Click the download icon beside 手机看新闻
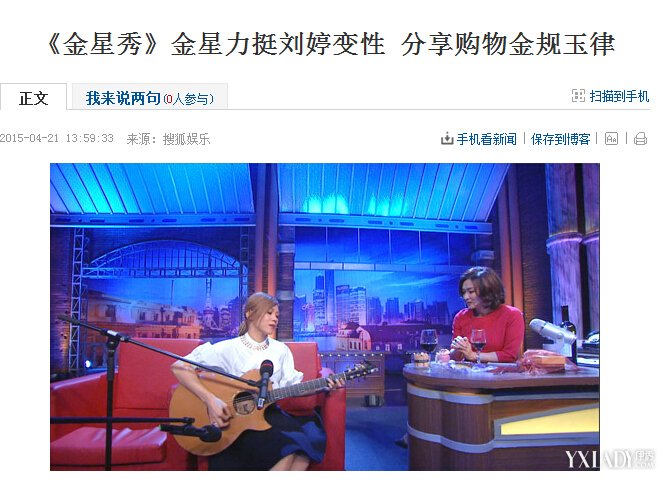This screenshot has height=480, width=667. pyautogui.click(x=447, y=139)
